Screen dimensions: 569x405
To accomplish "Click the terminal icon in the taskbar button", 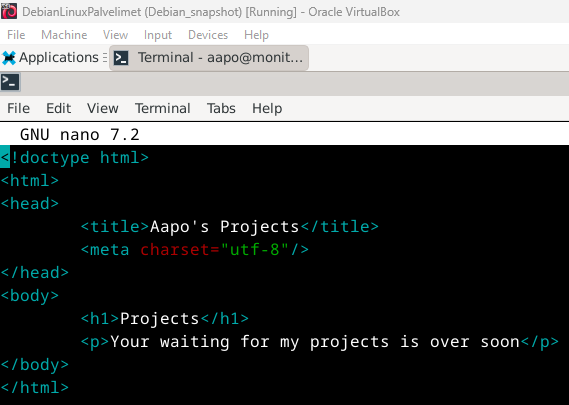I will (x=121, y=58).
